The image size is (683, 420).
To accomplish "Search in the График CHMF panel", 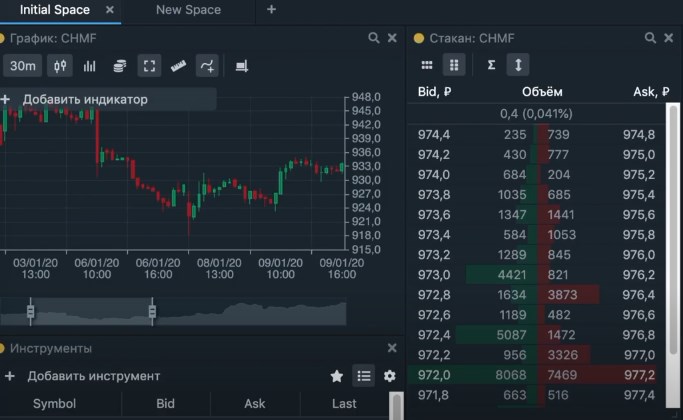I will coord(373,38).
